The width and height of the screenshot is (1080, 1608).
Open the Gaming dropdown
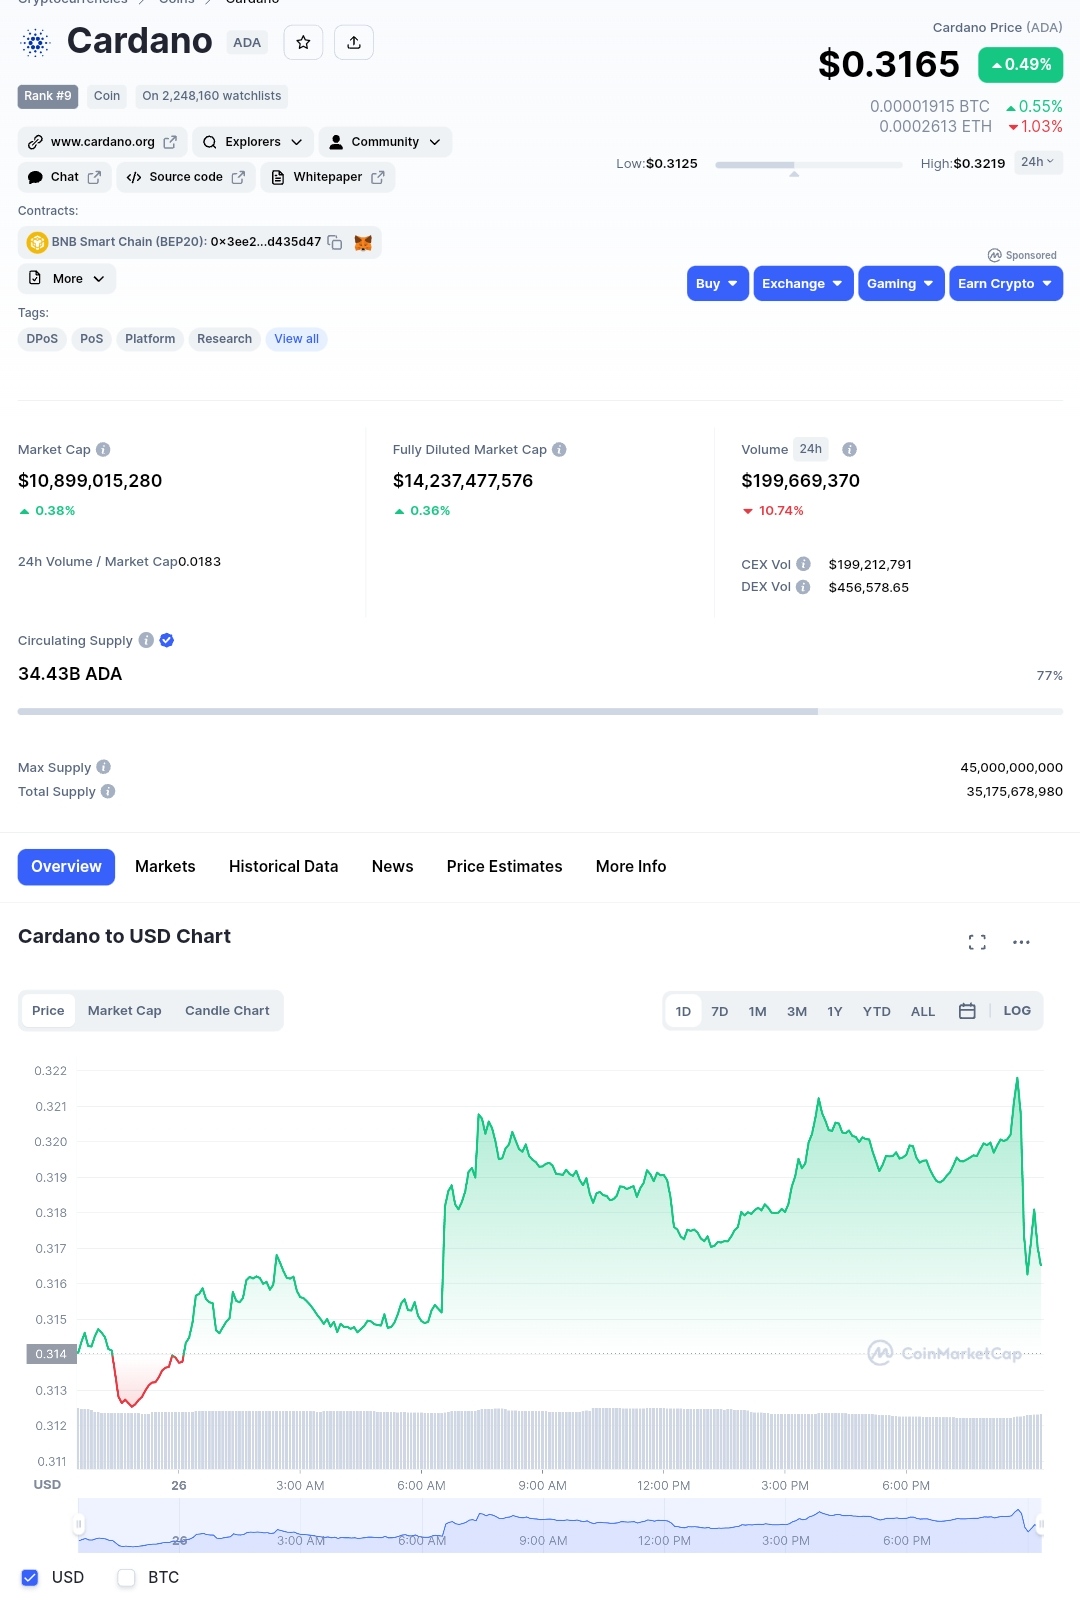coord(901,284)
